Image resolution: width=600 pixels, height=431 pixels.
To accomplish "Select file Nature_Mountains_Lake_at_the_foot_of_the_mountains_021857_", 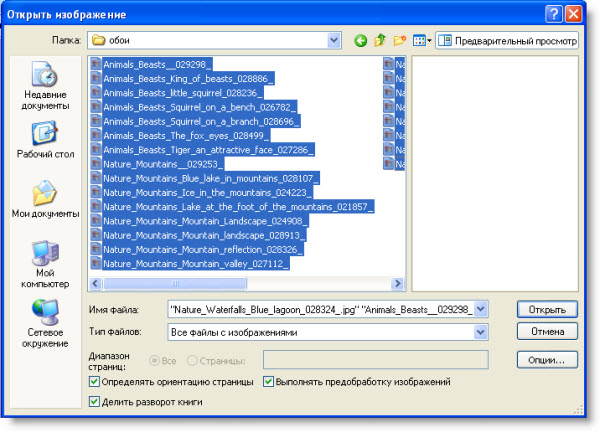I will click(x=238, y=207).
